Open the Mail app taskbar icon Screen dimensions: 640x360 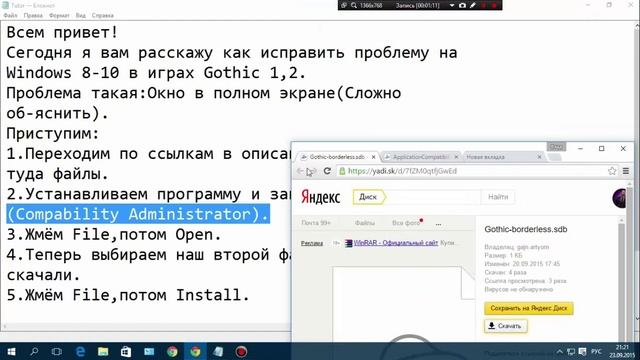tap(149, 351)
